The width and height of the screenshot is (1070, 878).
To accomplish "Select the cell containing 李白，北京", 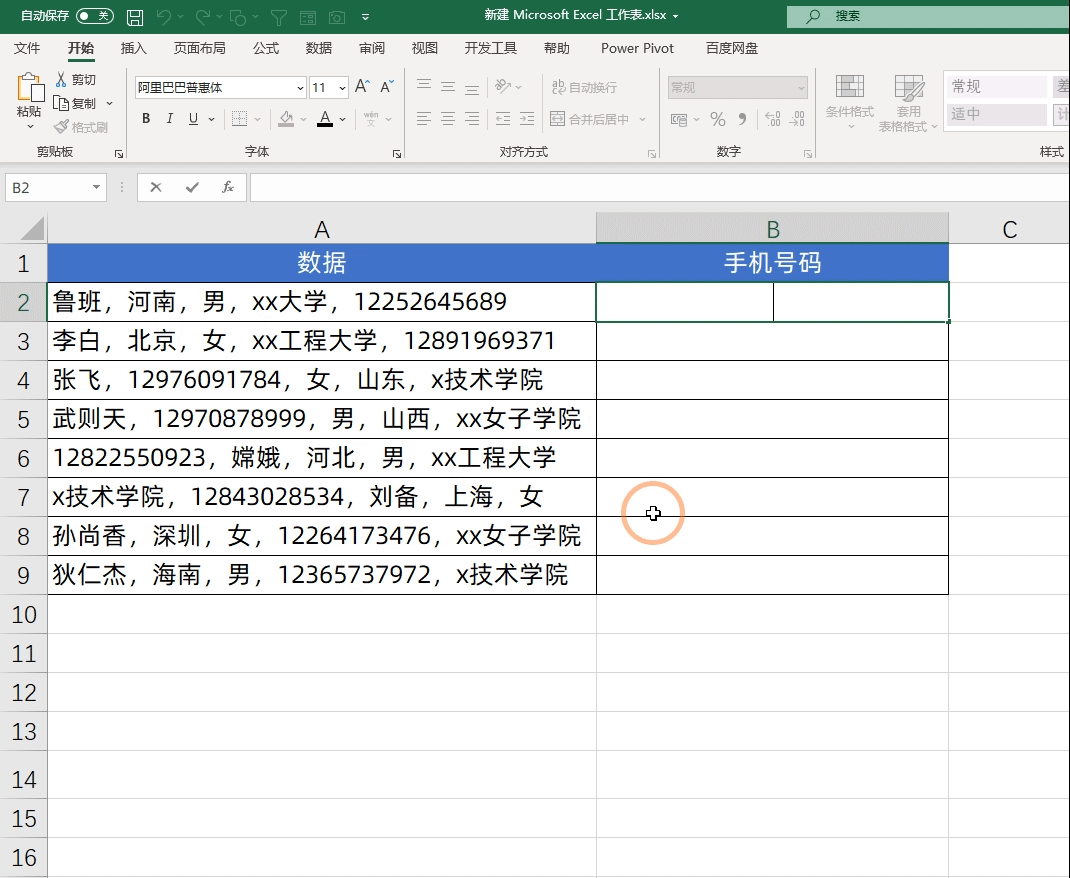I will (x=321, y=341).
